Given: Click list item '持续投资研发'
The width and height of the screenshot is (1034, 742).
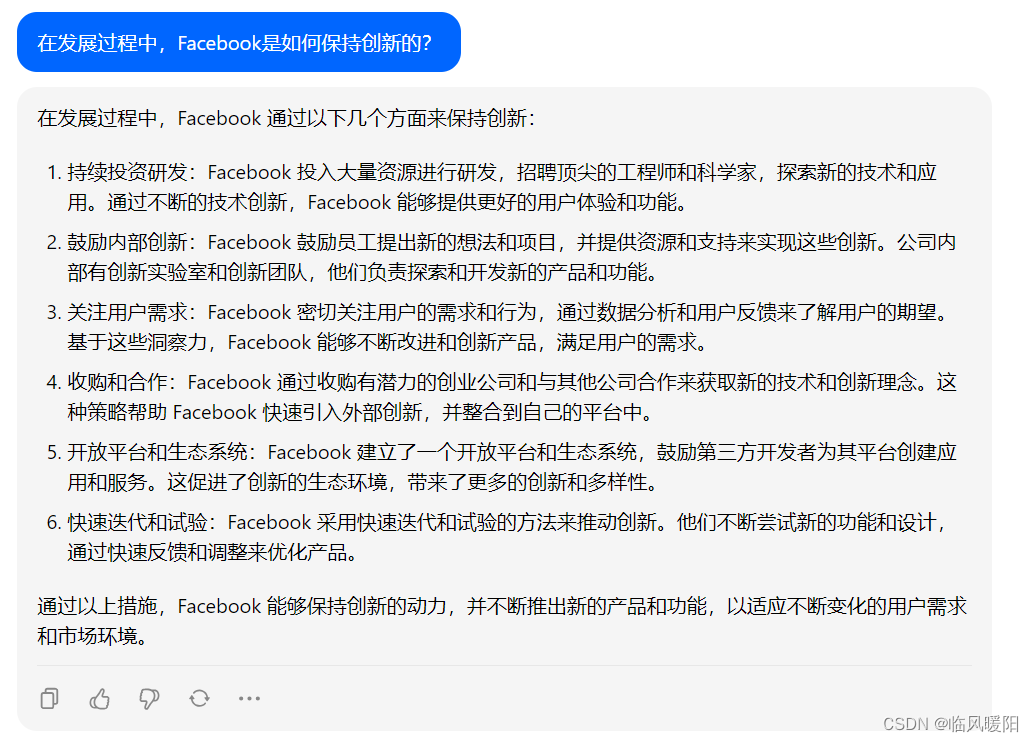Looking at the screenshot, I should click(x=501, y=187).
